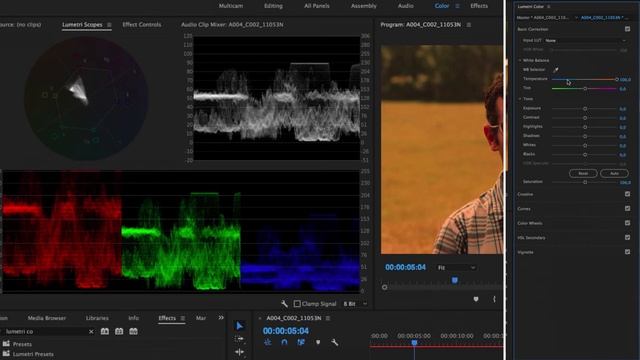Open Audio Clip Mixer tab
640x360 pixels.
pos(232,24)
